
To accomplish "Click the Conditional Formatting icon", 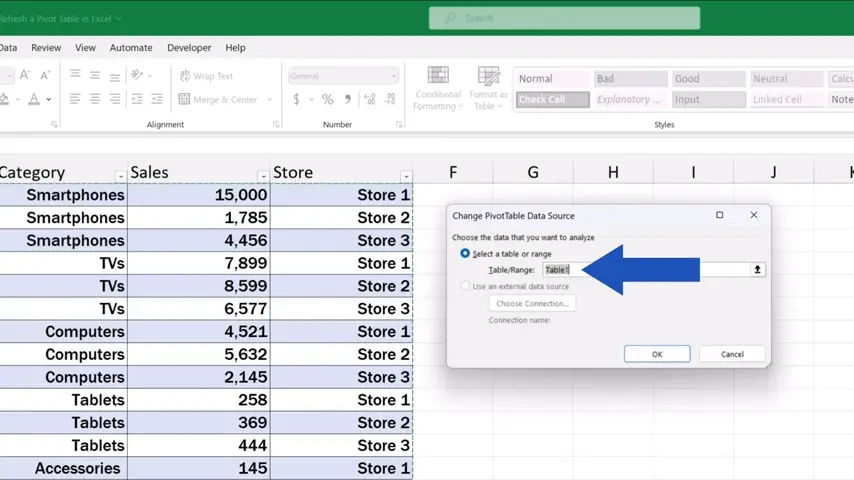I will click(x=438, y=88).
